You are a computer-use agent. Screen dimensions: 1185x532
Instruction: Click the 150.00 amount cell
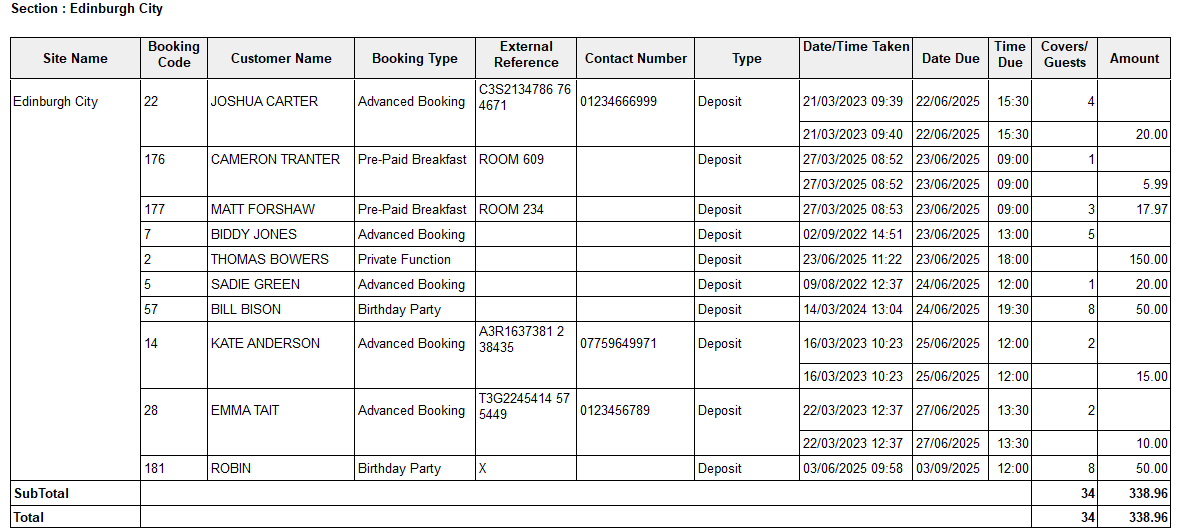tap(1147, 259)
